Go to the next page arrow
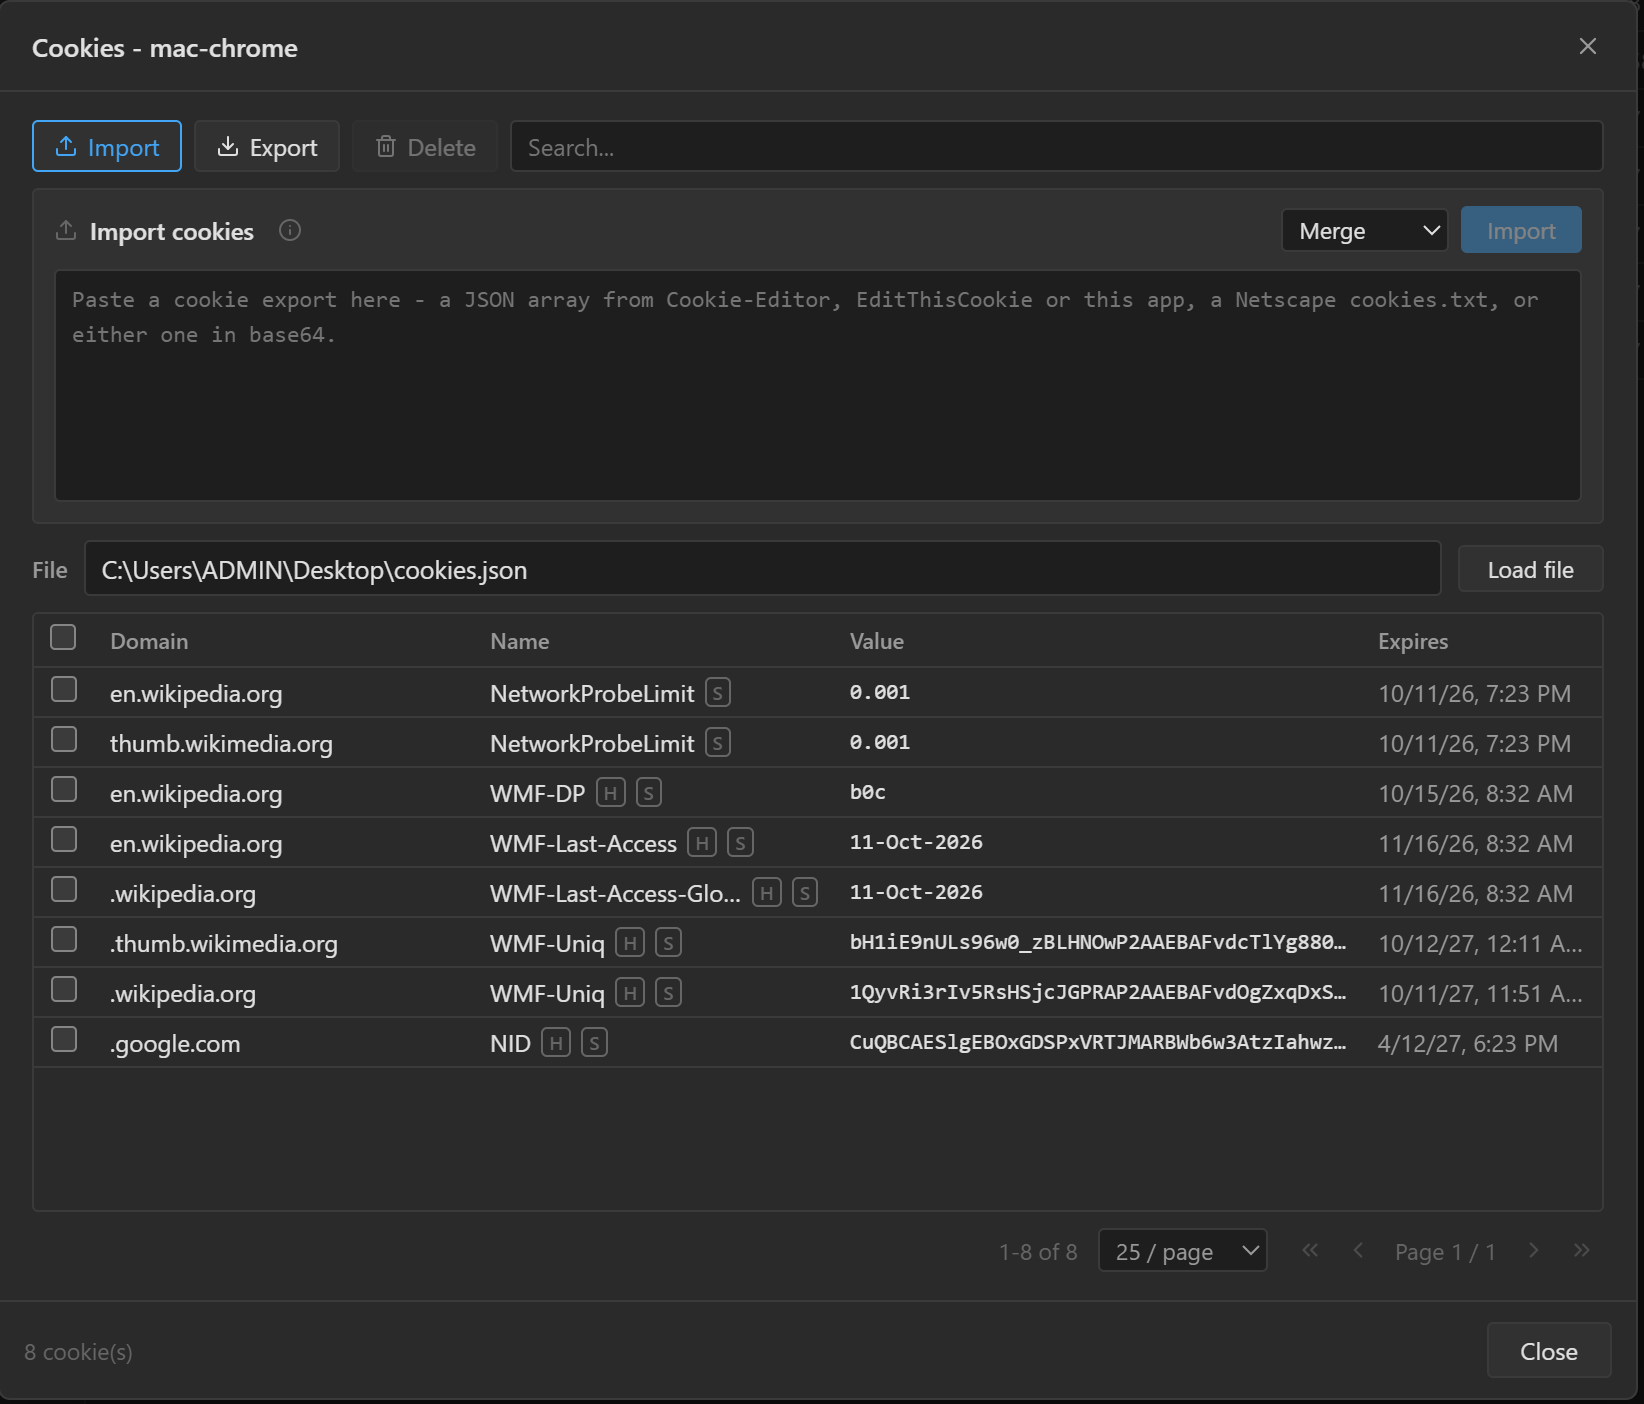Screen dimensions: 1644x1404 1534,1251
